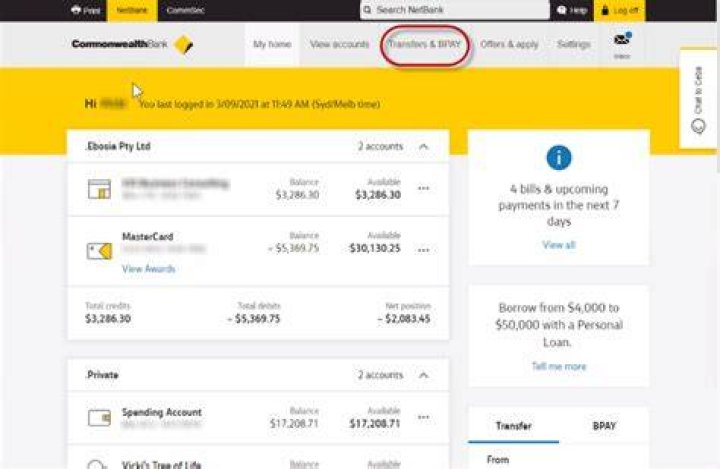Open the Inbox envelope icon
Screen dimensions: 720x469
click(x=621, y=40)
